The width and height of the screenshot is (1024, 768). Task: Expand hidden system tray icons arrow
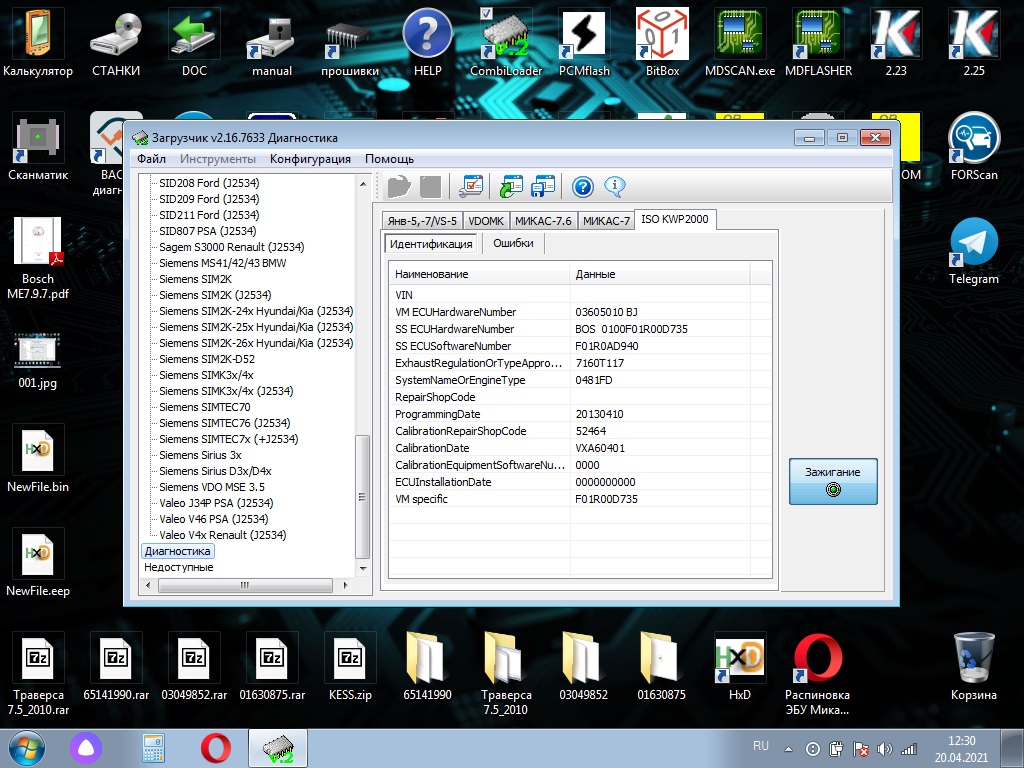click(790, 748)
